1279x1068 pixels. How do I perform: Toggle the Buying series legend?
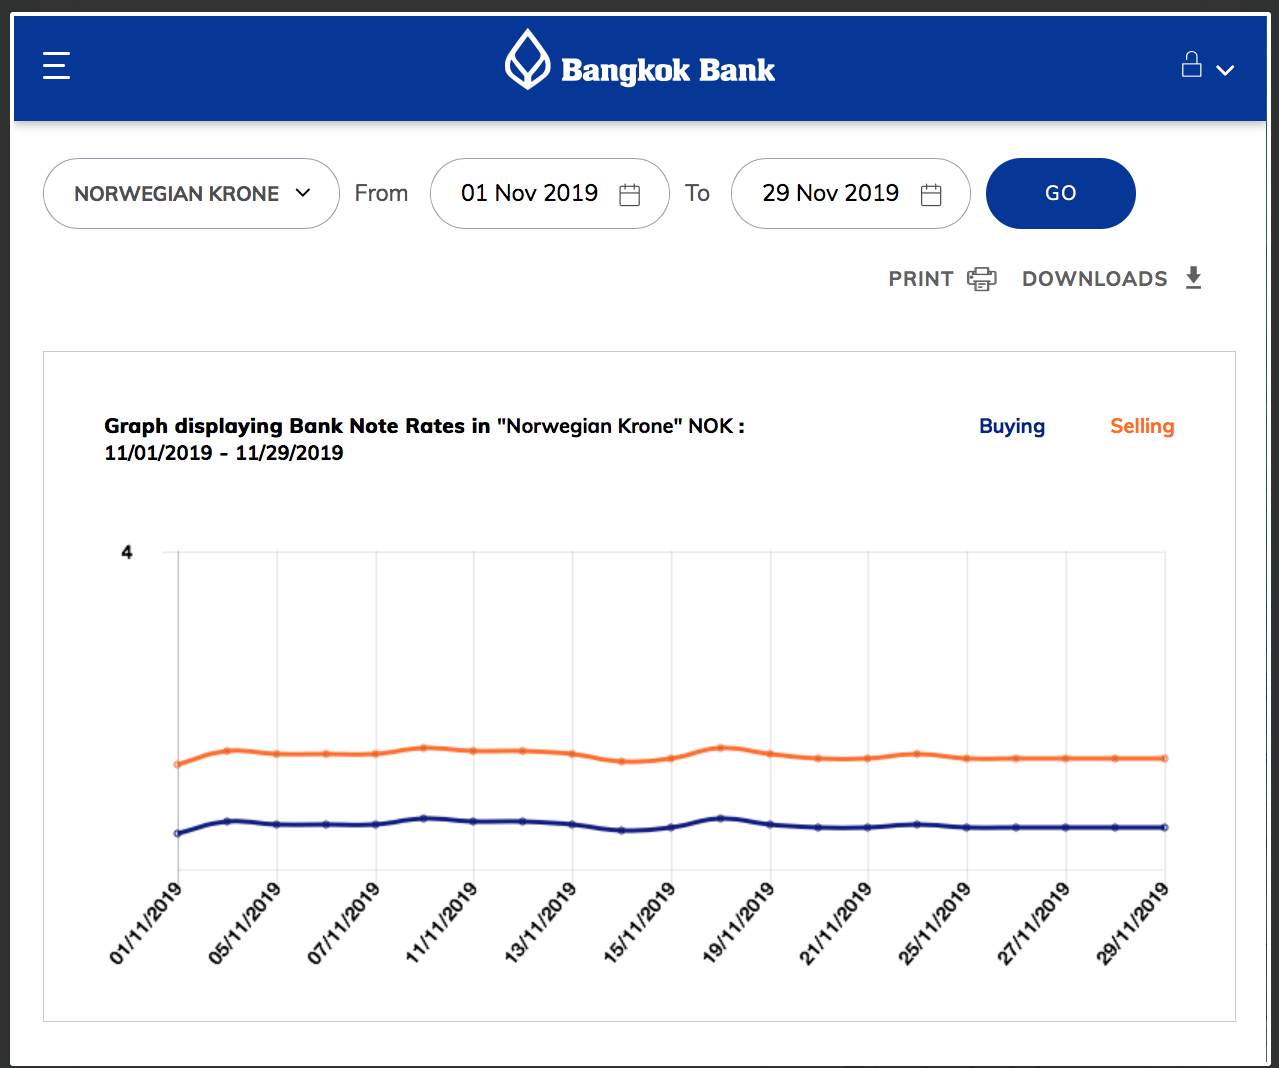click(1011, 426)
